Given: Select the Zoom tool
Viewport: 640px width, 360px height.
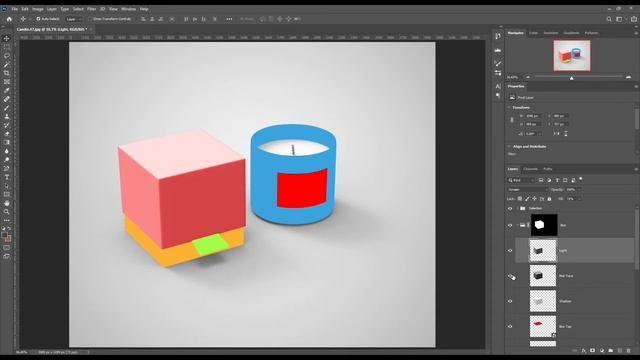Looking at the screenshot, I should point(7,212).
